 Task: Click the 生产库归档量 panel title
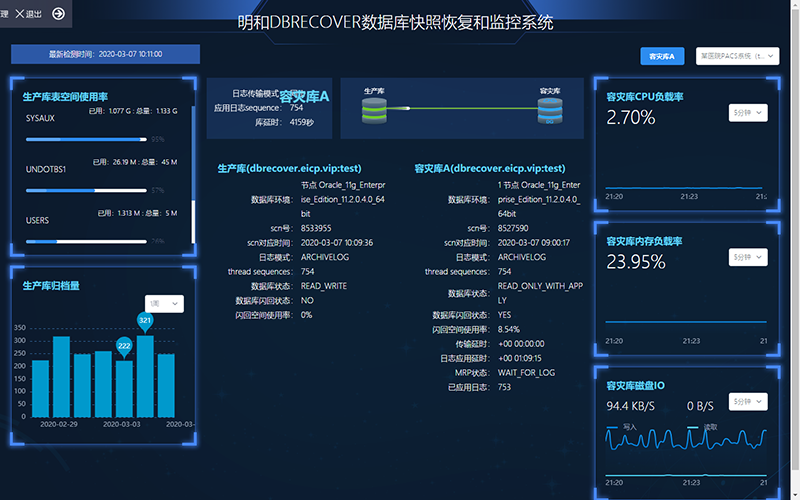[x=51, y=286]
